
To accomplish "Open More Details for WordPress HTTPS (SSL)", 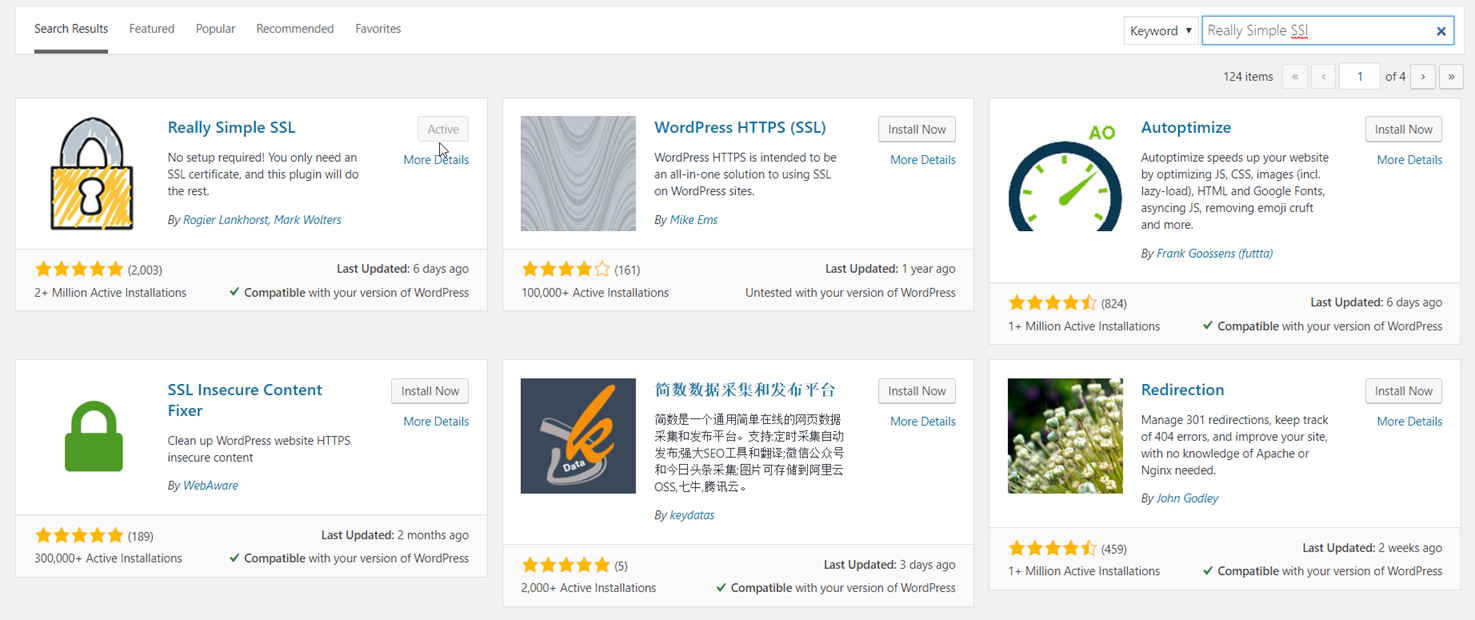I will coord(923,160).
